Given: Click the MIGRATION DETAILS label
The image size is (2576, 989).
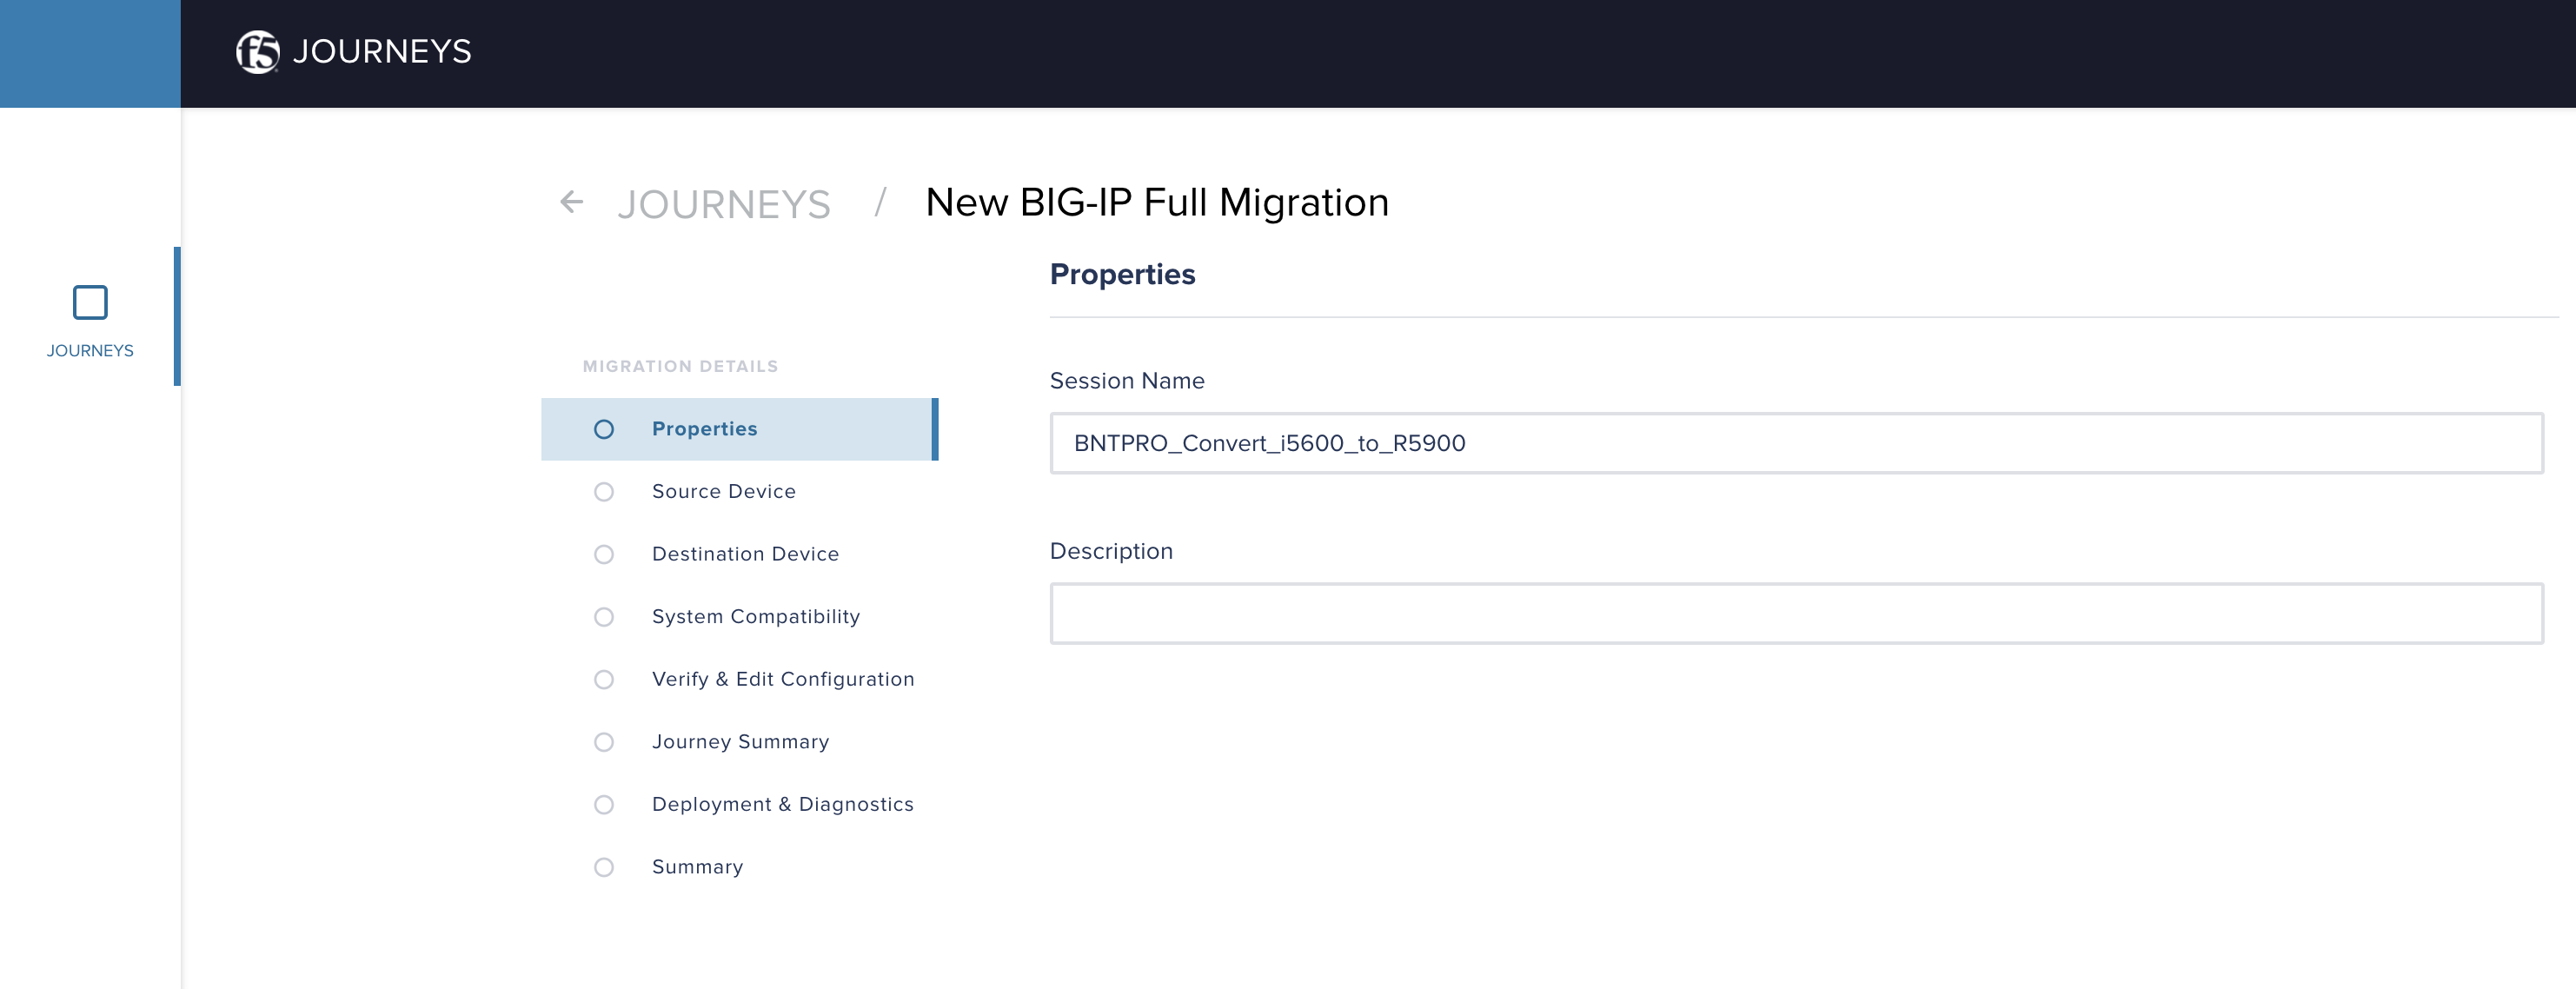Looking at the screenshot, I should pyautogui.click(x=680, y=367).
